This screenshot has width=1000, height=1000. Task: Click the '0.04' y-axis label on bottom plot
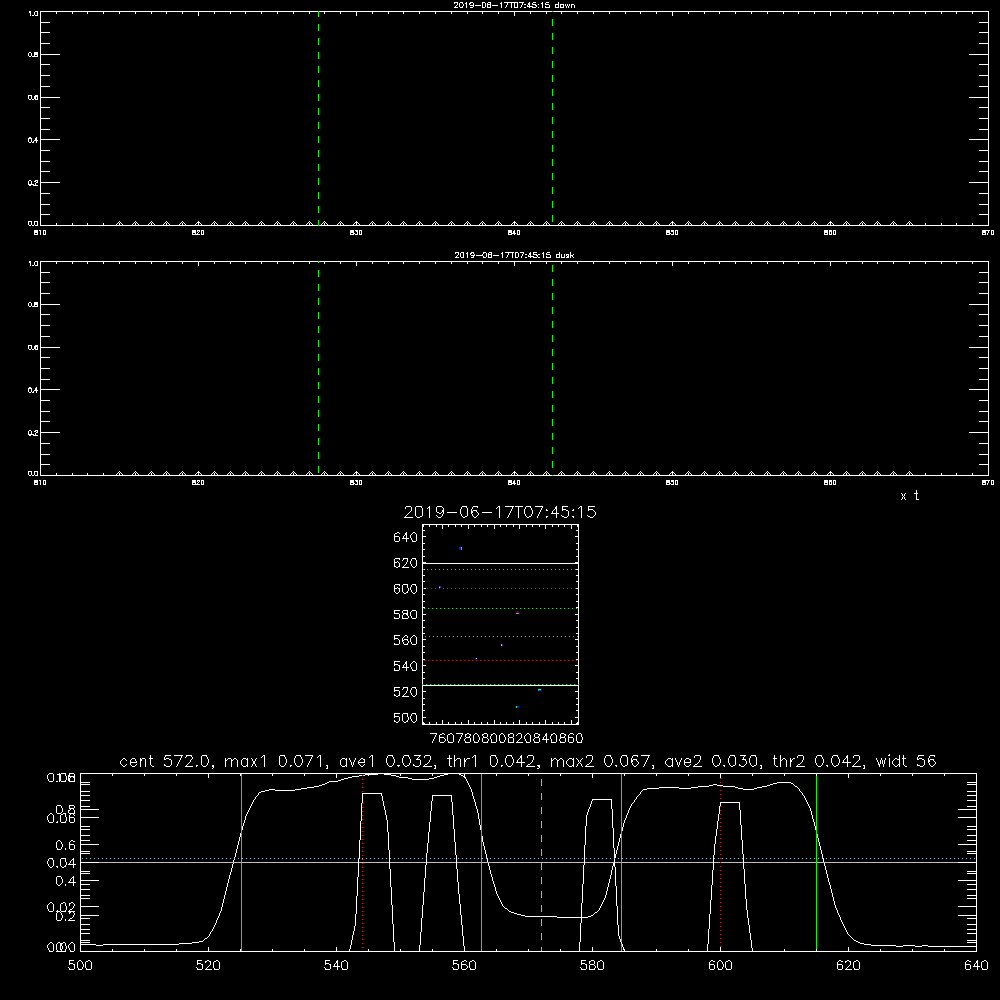click(61, 863)
